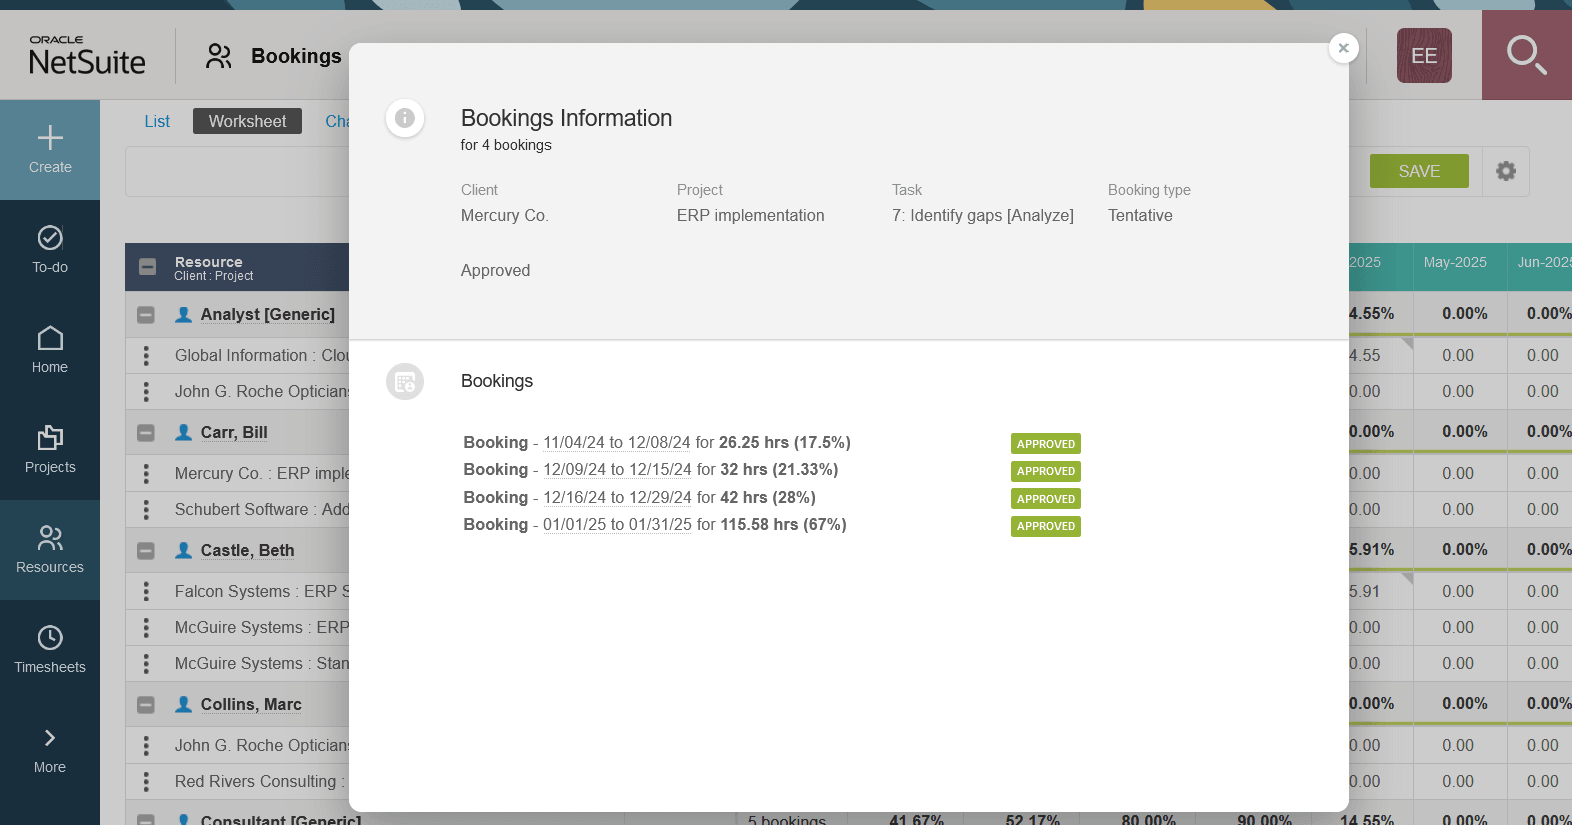This screenshot has width=1572, height=825.
Task: Open booking start date 12/09/24
Action: (x=575, y=469)
